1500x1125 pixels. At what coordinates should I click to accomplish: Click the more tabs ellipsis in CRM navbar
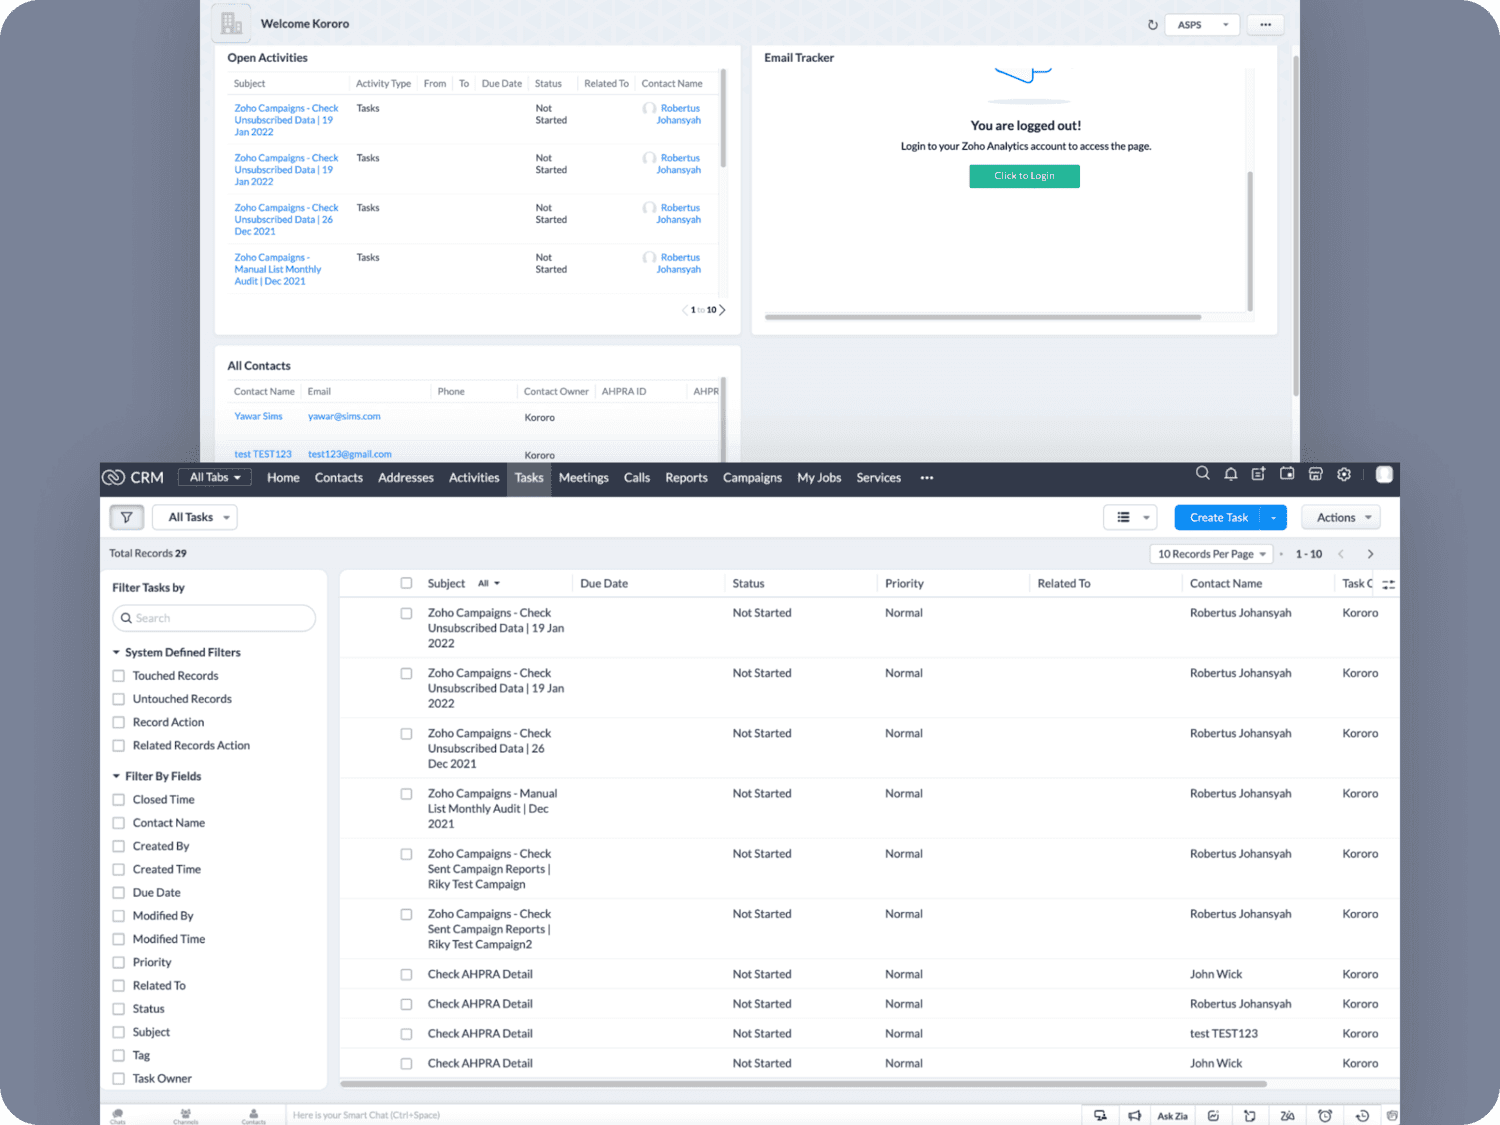point(927,478)
